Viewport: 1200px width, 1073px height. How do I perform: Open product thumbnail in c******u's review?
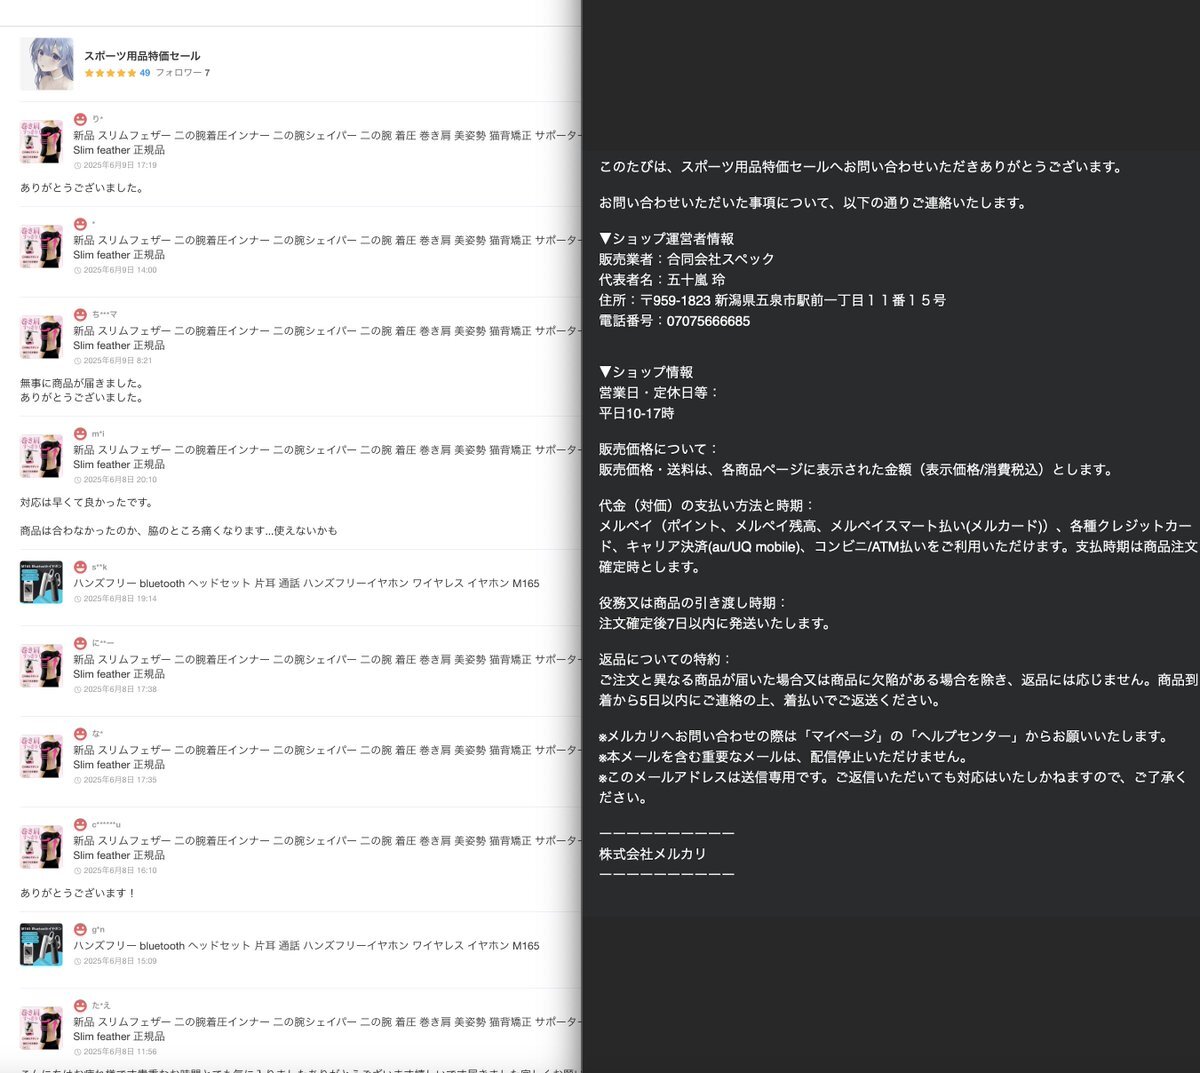coord(41,847)
